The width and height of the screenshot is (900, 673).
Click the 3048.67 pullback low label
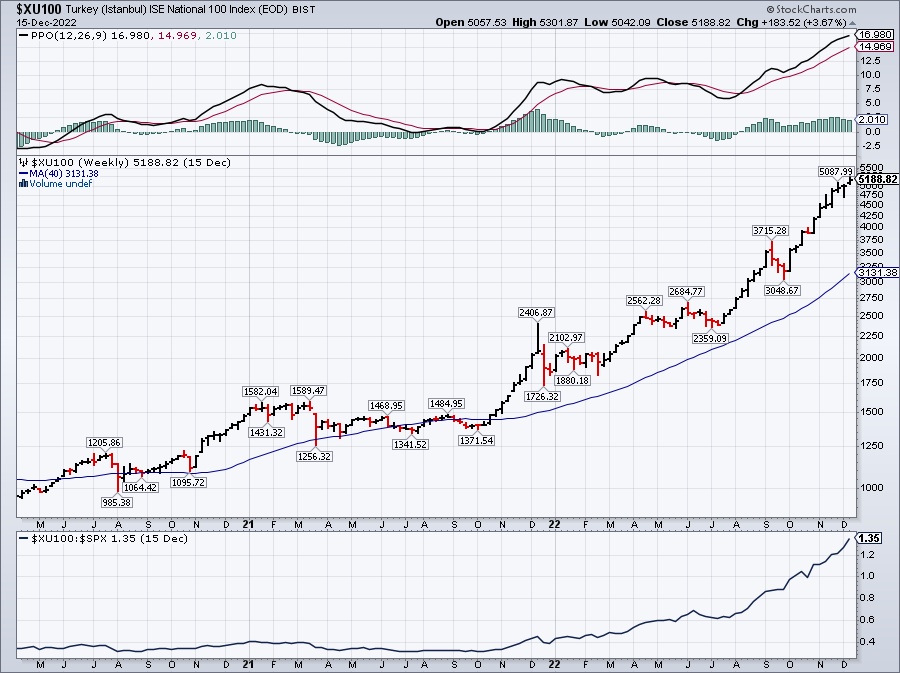click(x=780, y=290)
